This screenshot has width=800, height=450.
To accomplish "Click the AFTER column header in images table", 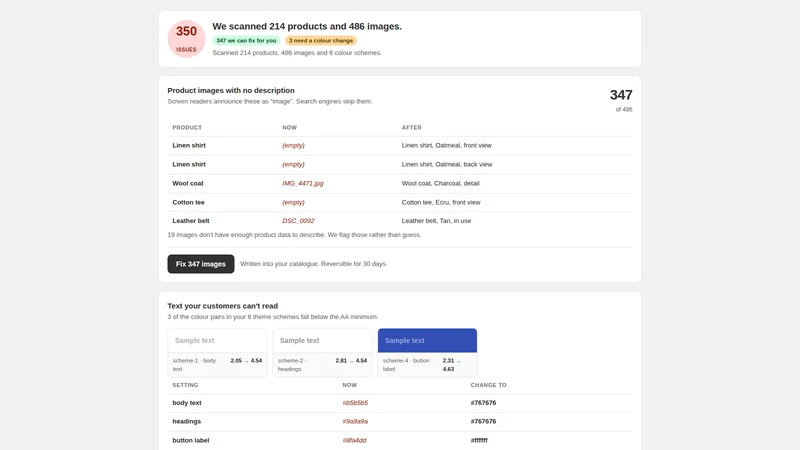I will tap(412, 128).
